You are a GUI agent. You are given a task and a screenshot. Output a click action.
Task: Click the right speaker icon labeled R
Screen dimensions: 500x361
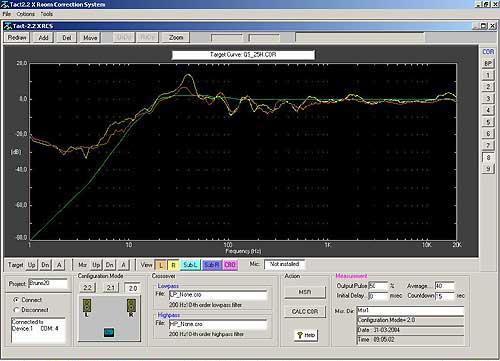pos(131,306)
